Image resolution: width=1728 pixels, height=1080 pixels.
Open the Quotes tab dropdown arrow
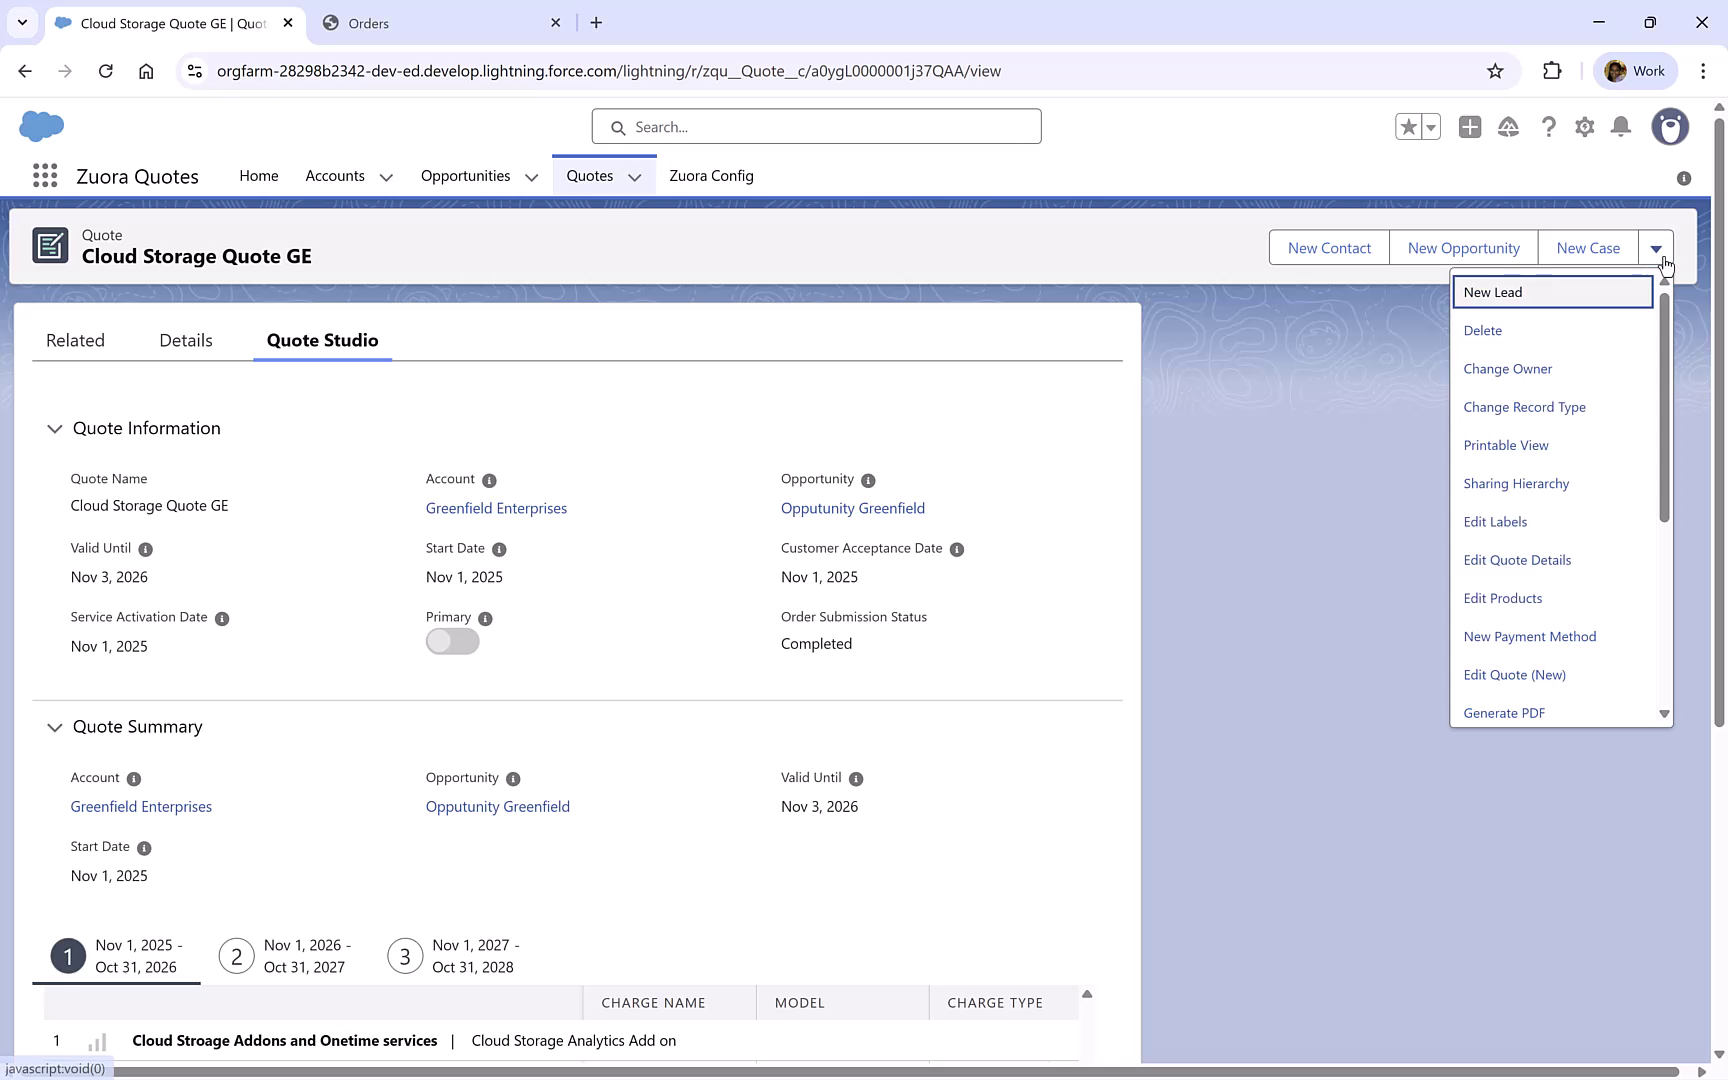pos(635,177)
